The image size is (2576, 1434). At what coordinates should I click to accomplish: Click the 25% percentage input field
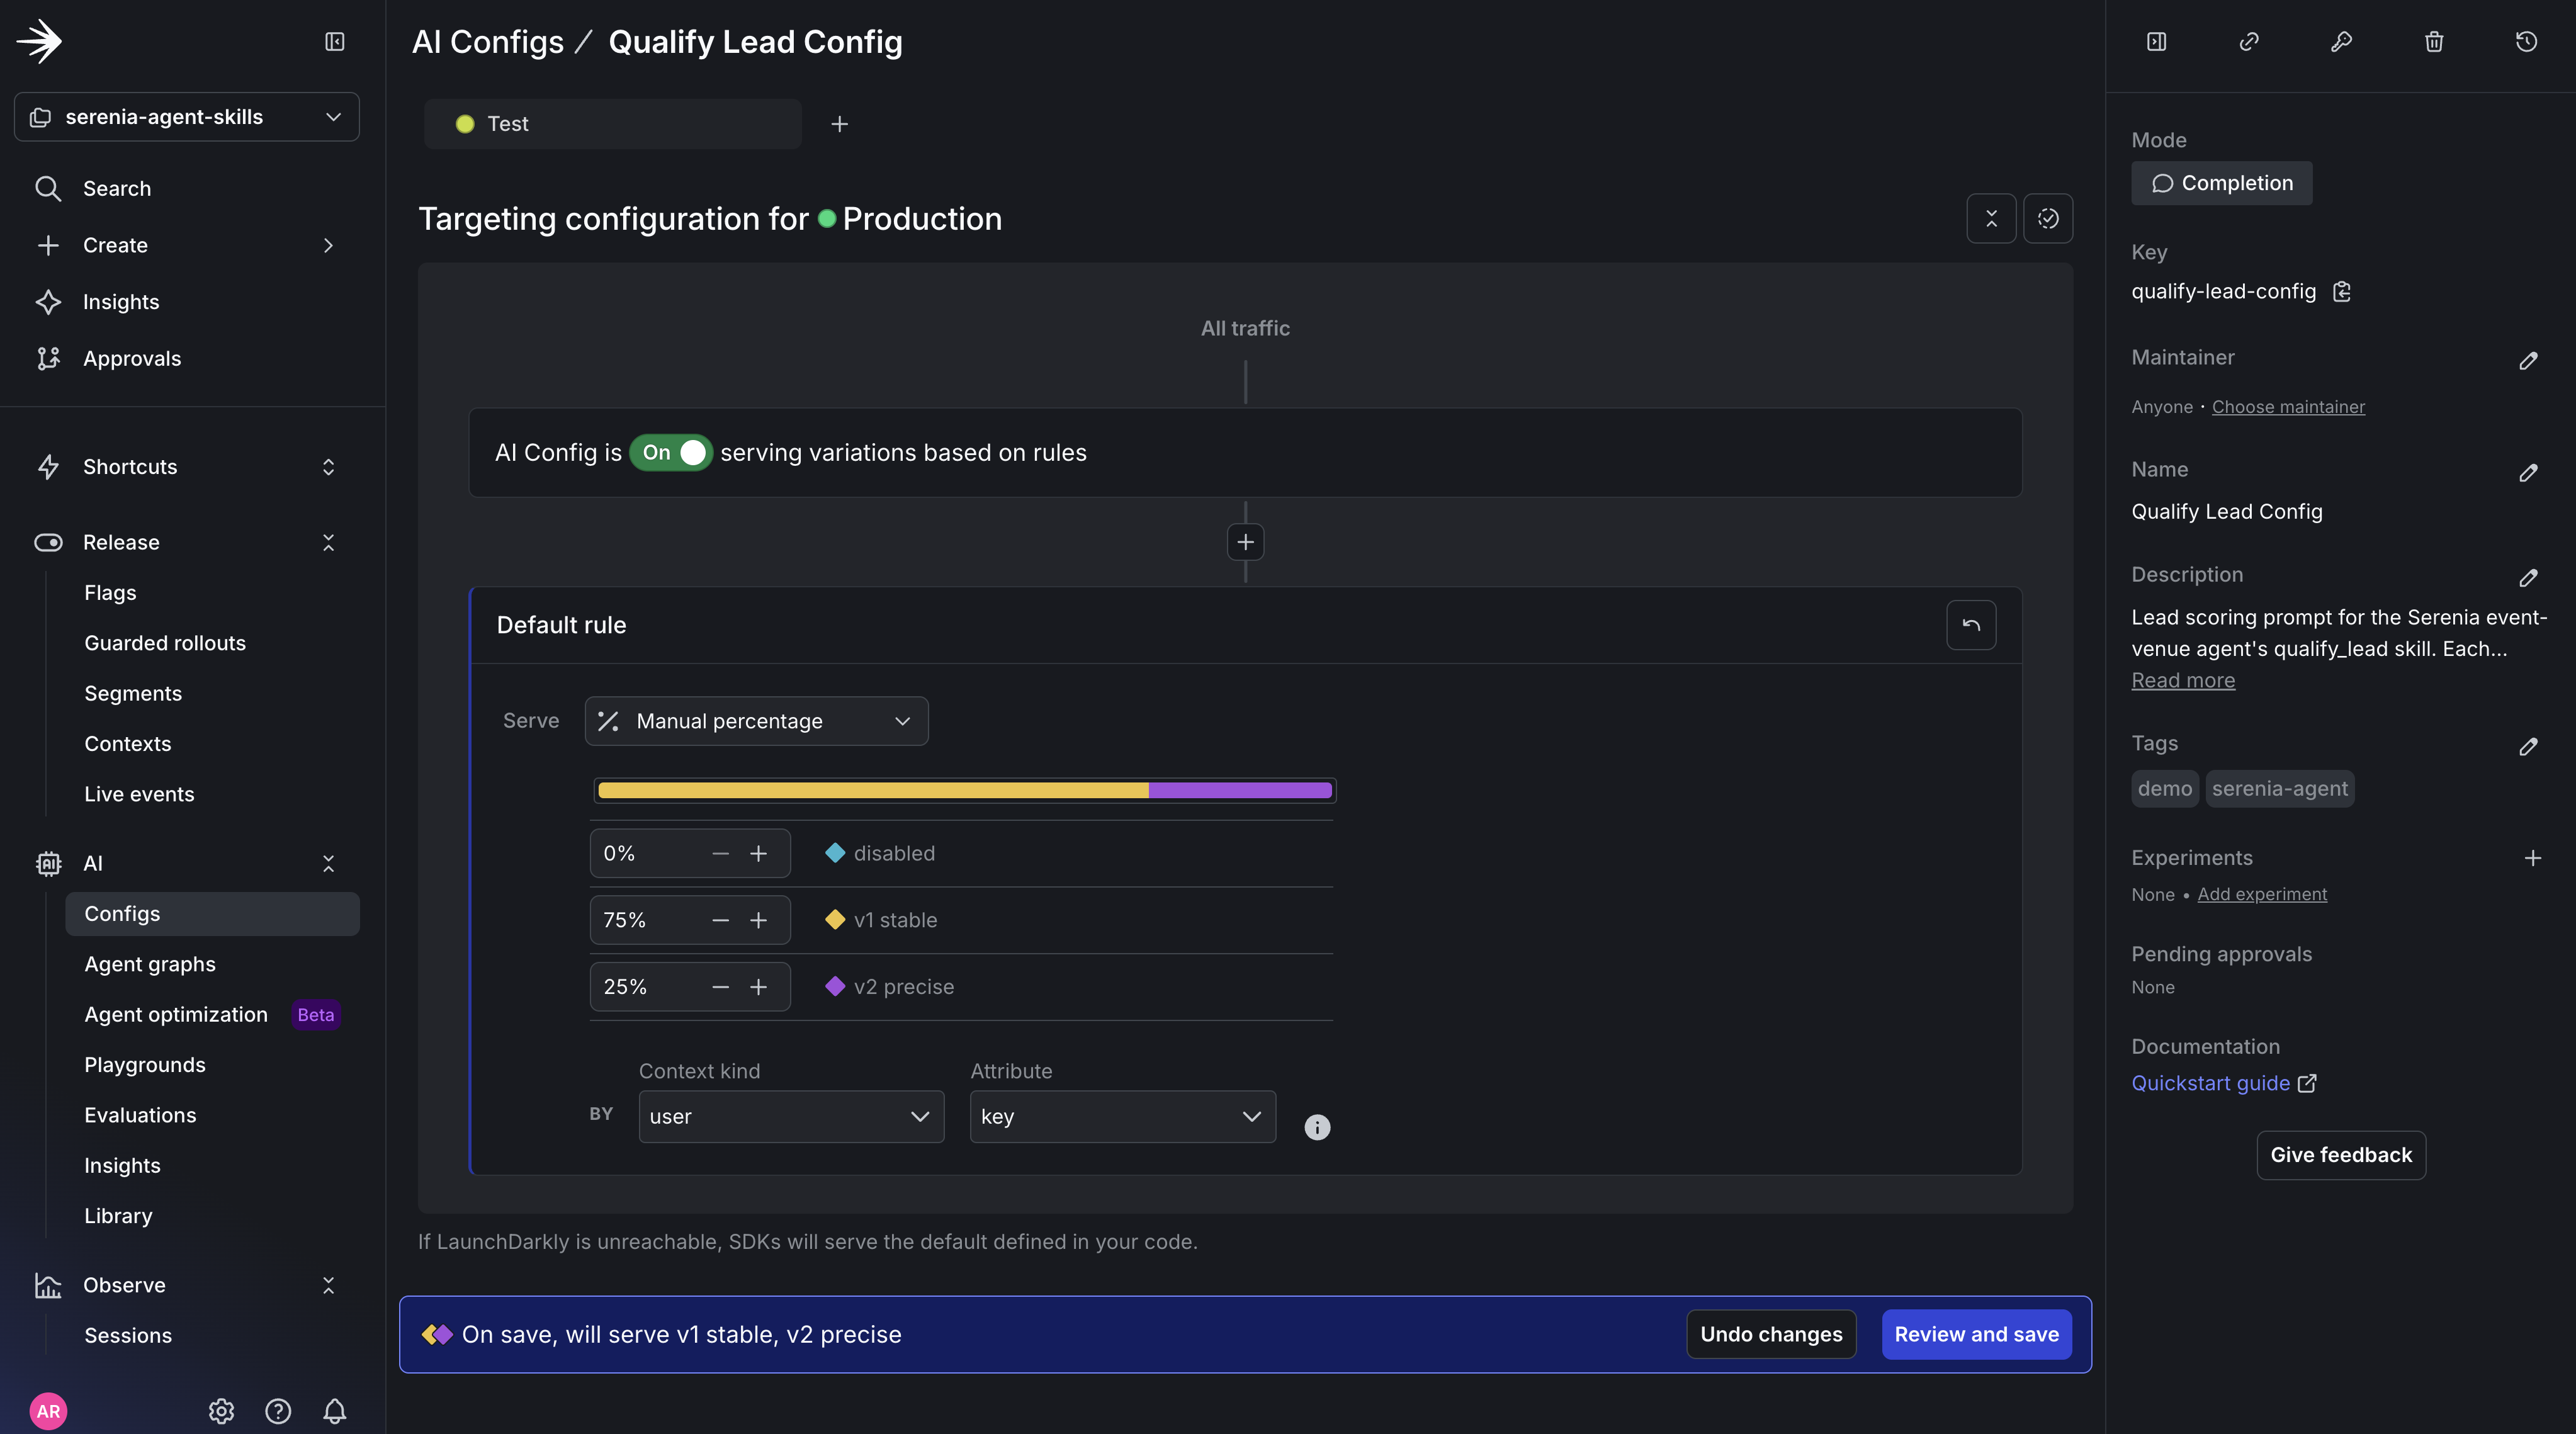[x=690, y=987]
